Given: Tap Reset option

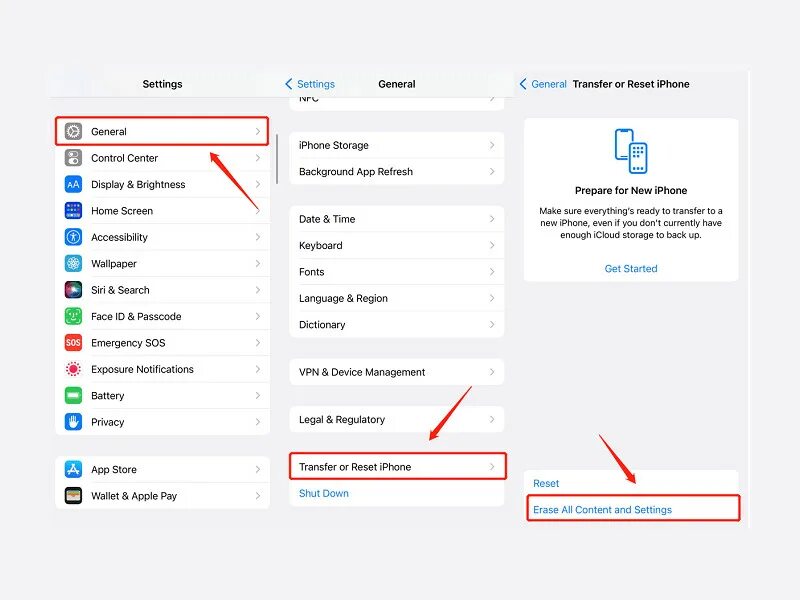Looking at the screenshot, I should tap(546, 483).
